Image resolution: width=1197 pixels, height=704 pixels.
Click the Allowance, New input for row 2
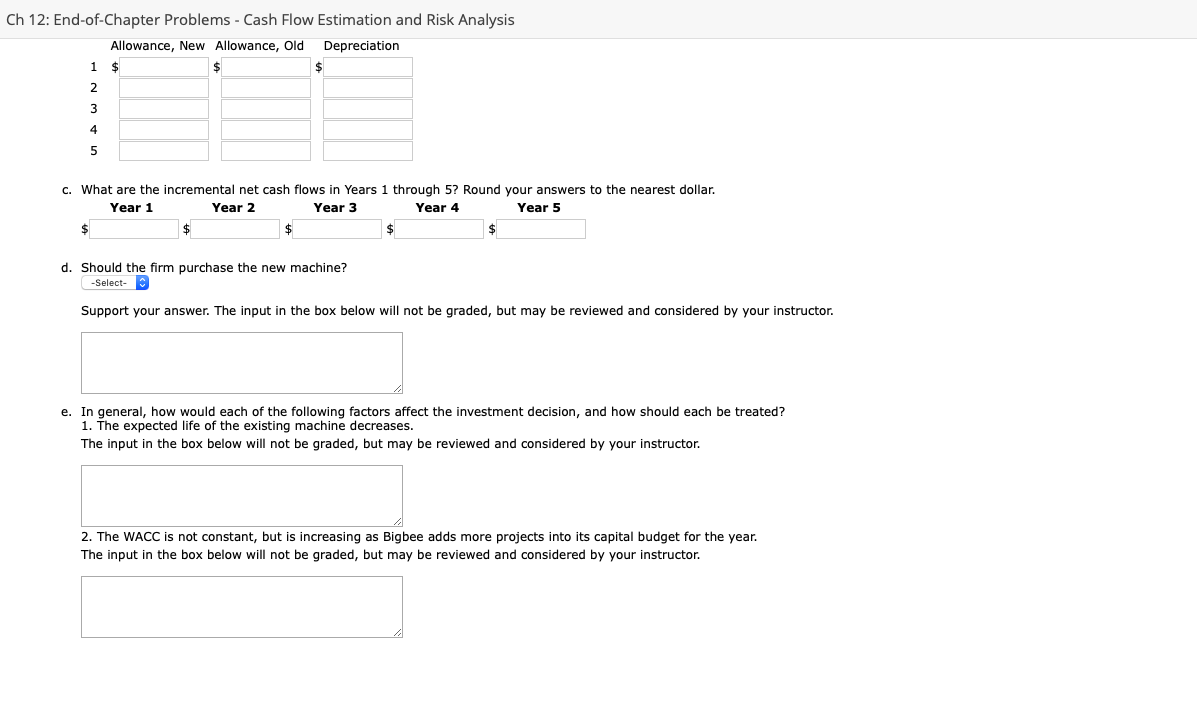(163, 88)
